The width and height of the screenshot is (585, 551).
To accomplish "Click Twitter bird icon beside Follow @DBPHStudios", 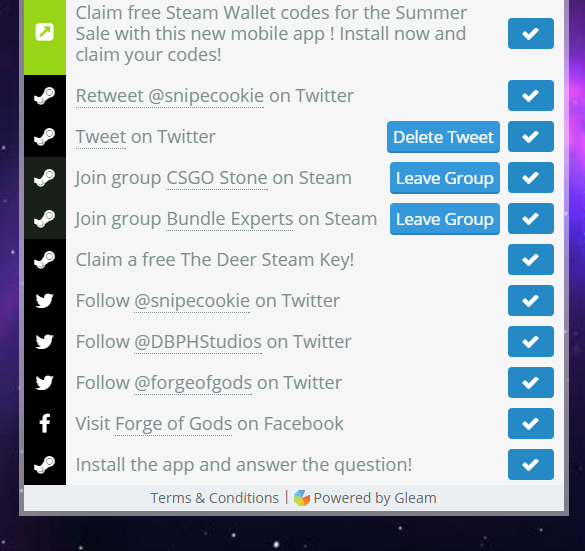I will pos(44,342).
